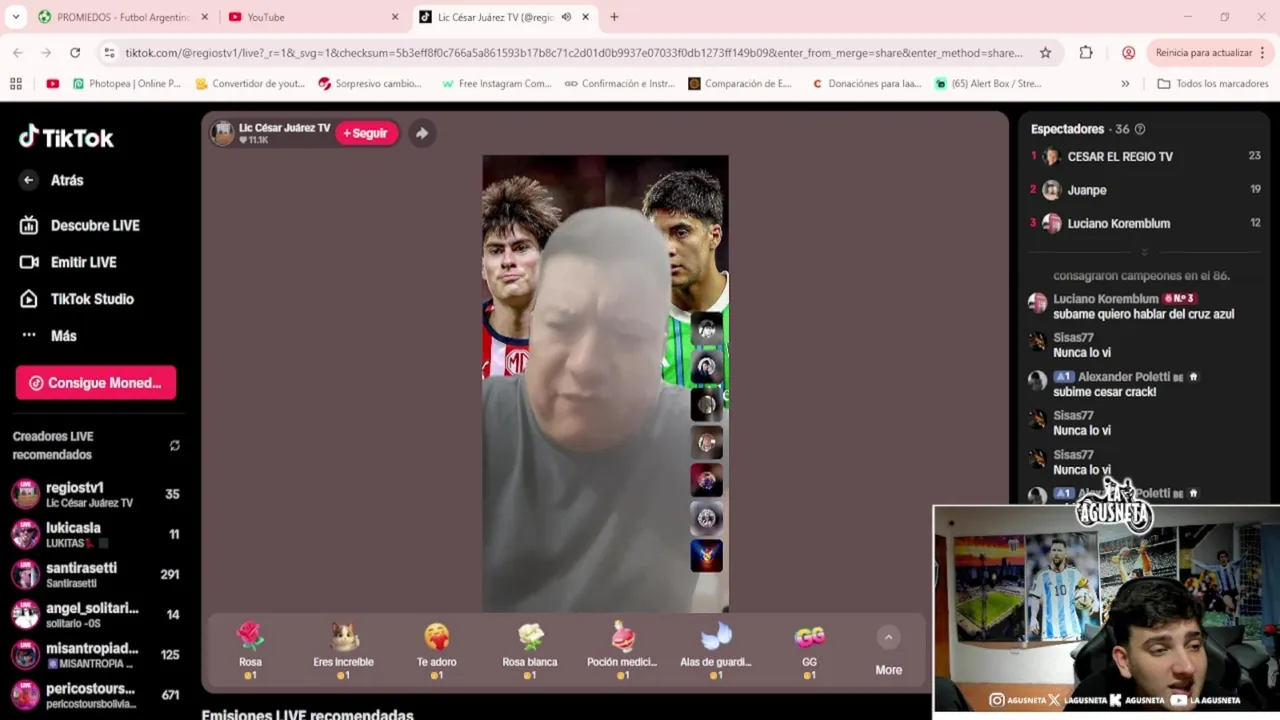
Task: Open a new browser tab
Action: coord(614,17)
